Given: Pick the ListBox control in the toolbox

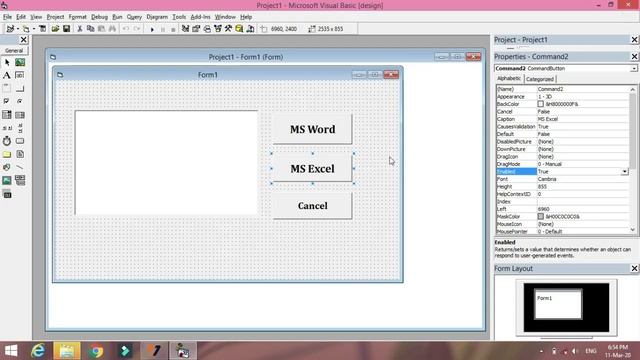Looking at the screenshot, I should (x=20, y=115).
